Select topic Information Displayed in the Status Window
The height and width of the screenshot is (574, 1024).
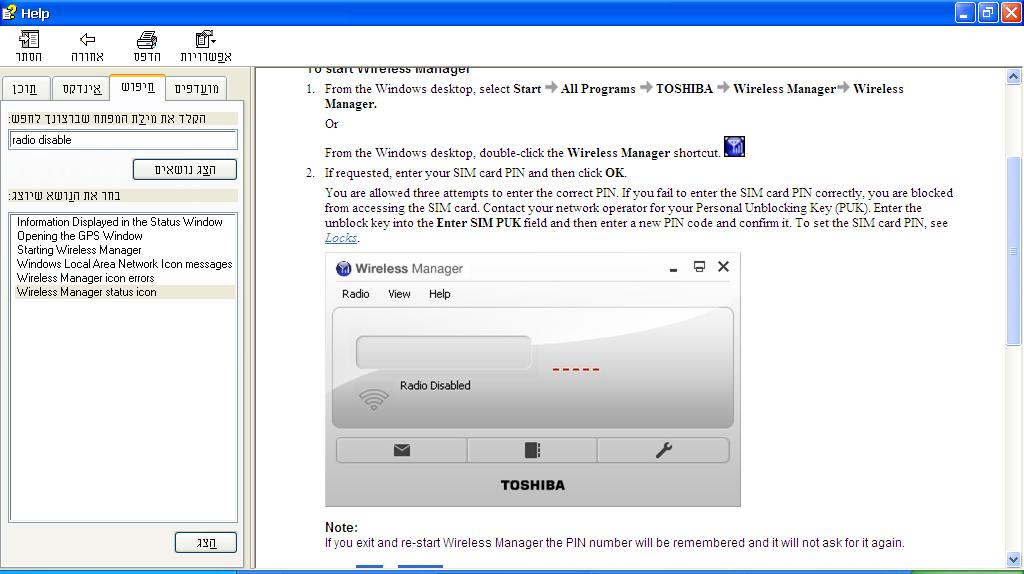[x=120, y=222]
